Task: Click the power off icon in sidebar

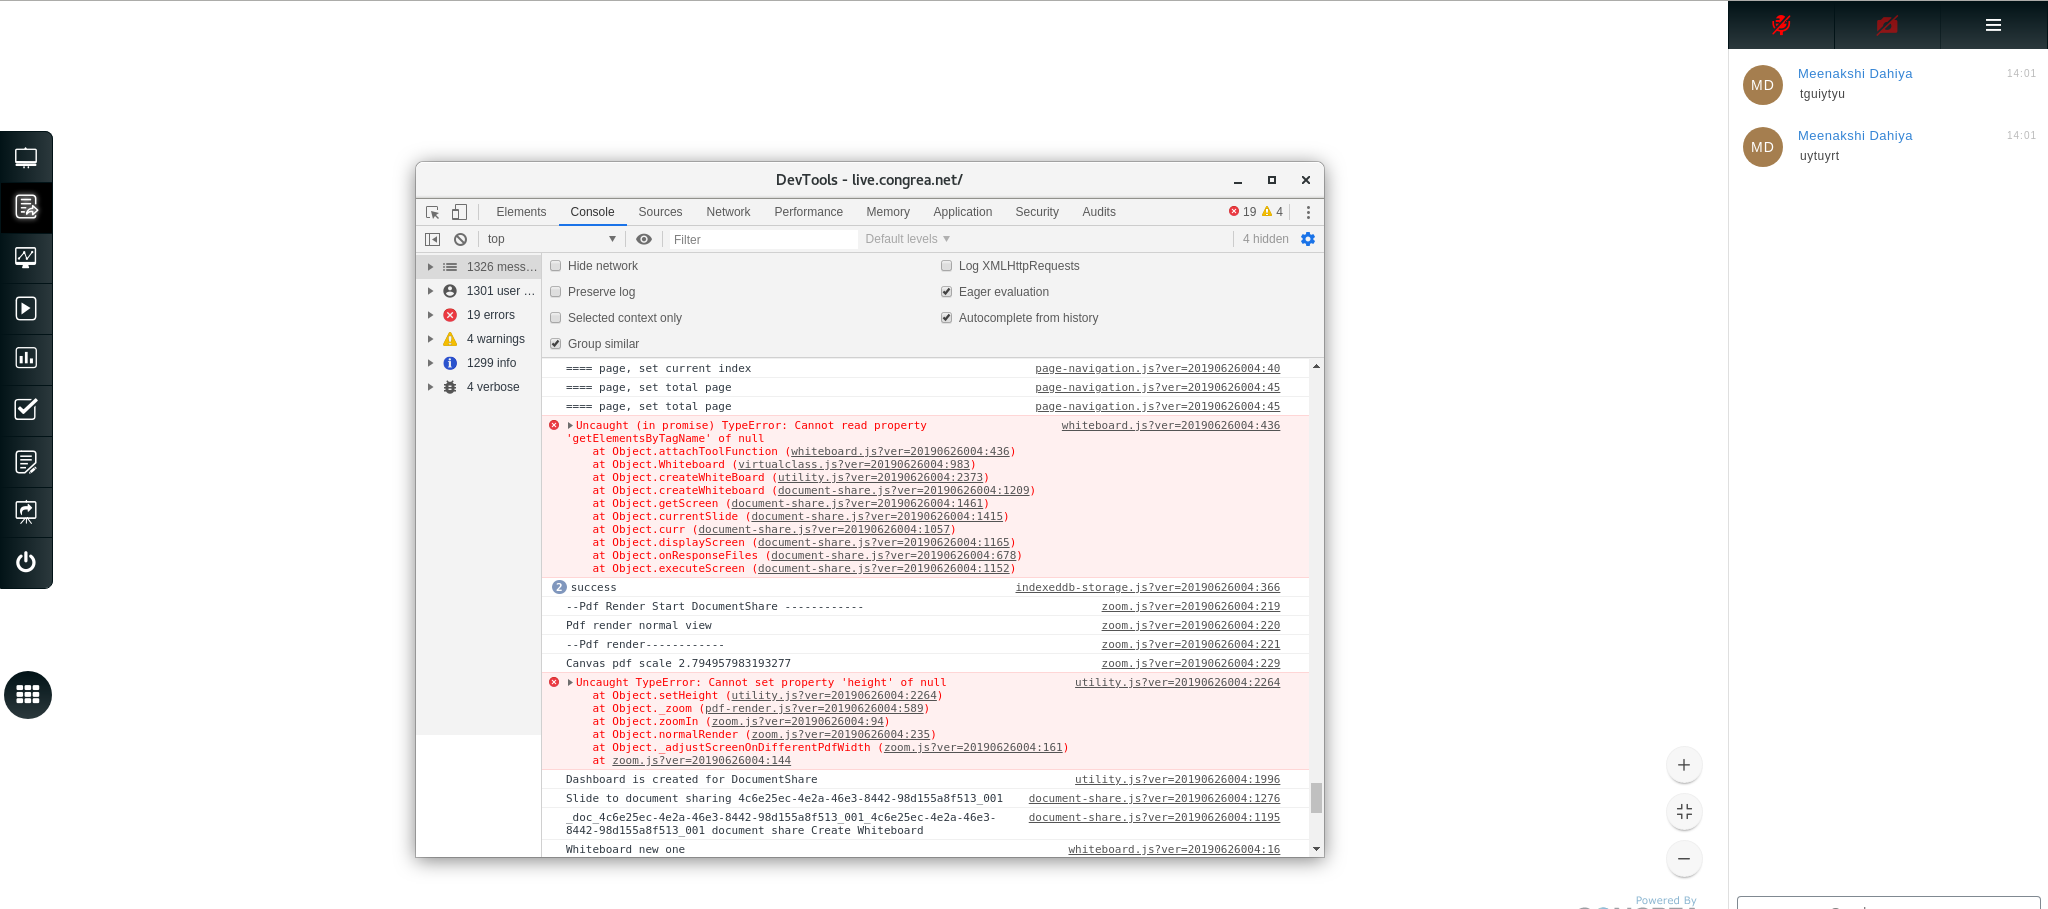Action: (x=27, y=562)
